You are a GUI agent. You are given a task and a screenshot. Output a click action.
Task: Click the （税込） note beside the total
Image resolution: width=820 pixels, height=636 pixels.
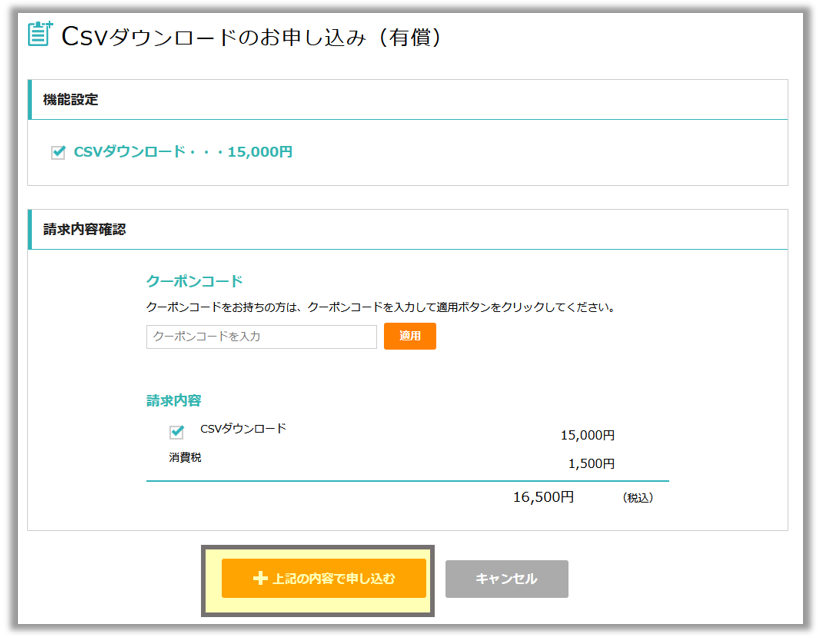[x=637, y=497]
